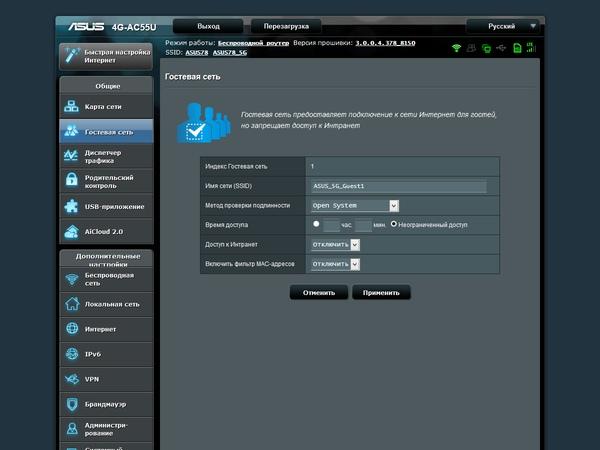600x450 pixels.
Task: Click the traffic manager graph icon
Action: [x=71, y=156]
